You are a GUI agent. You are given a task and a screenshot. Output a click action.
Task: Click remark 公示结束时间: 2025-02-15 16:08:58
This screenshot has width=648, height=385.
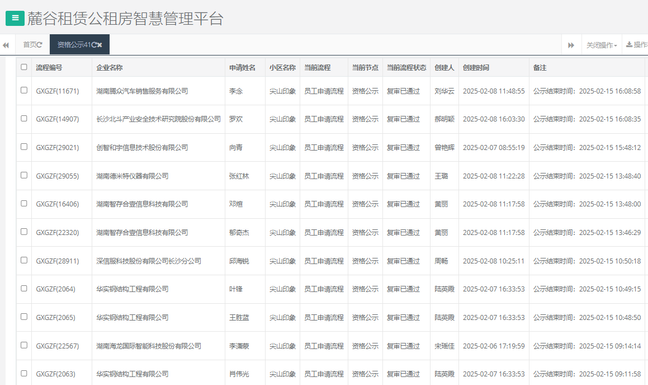pyautogui.click(x=587, y=91)
